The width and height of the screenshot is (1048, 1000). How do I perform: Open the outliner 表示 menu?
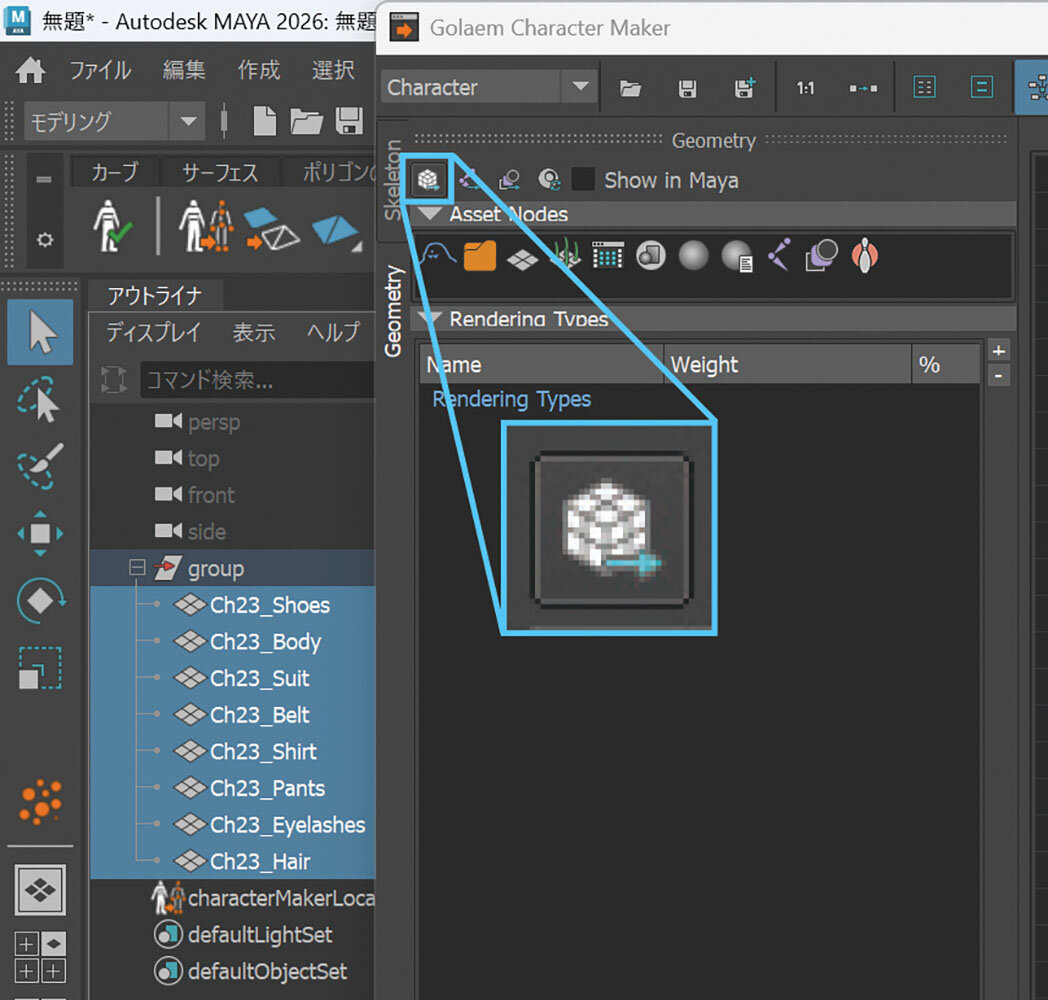coord(253,332)
